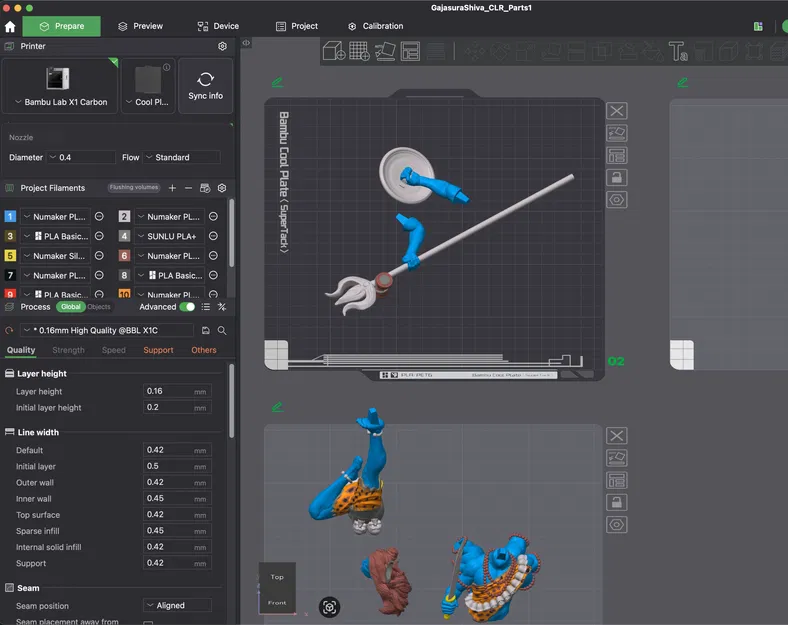Open plate 02 settings hexagon icon
This screenshot has height=625, width=788.
pyautogui.click(x=617, y=200)
